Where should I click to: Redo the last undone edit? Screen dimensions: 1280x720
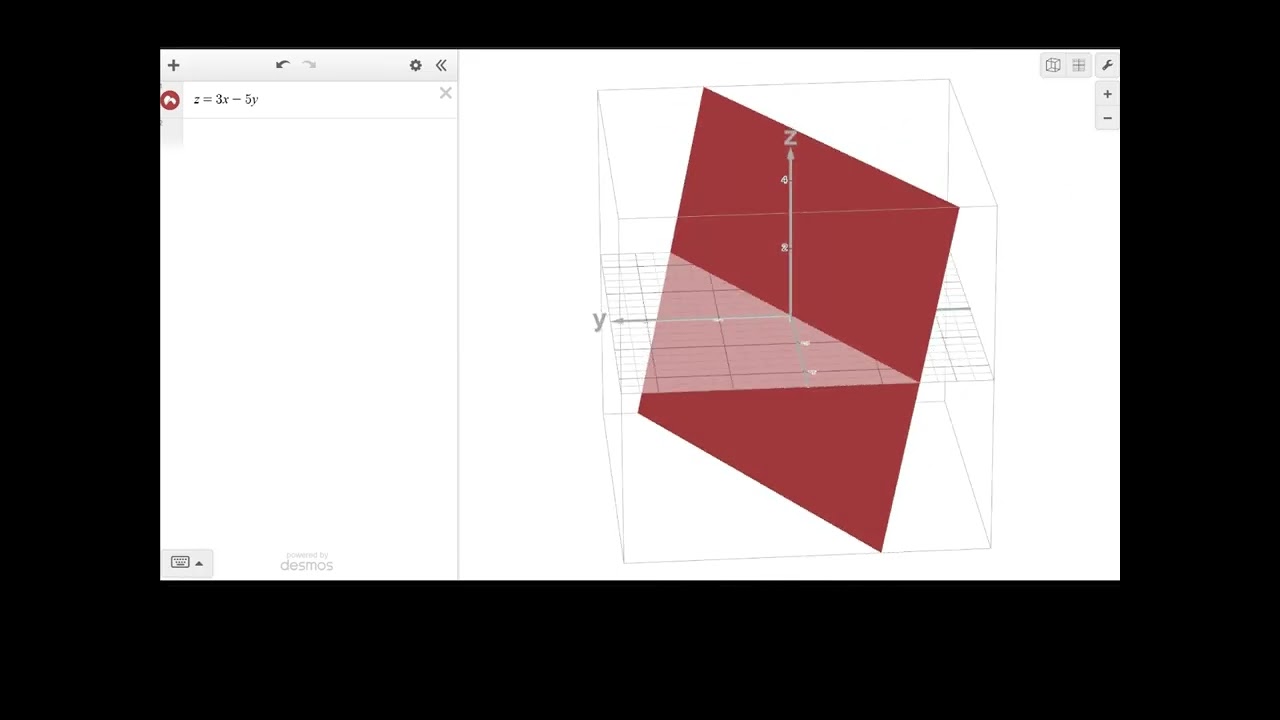pyautogui.click(x=309, y=65)
